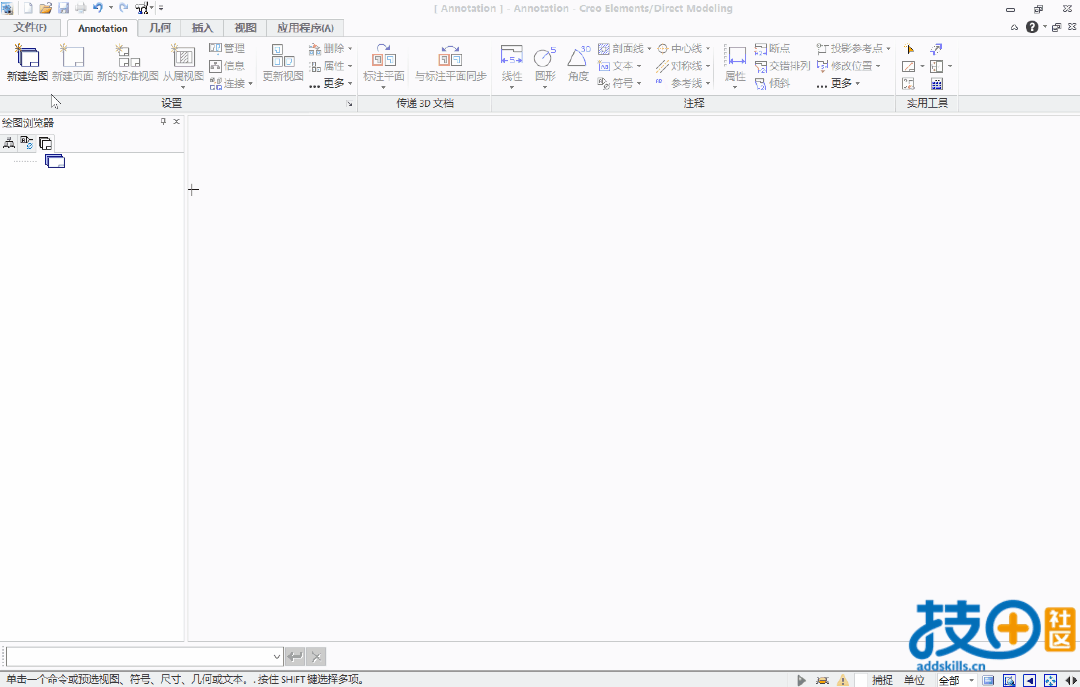The image size is (1080, 687).
Task: Click the fit-view arrows icon in status bar
Action: [1050, 680]
